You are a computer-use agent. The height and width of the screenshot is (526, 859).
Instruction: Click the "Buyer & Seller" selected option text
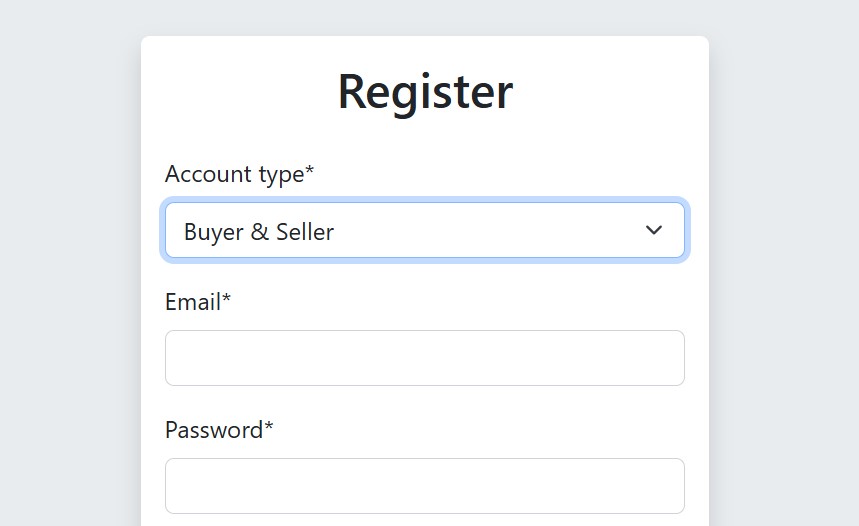(x=259, y=232)
